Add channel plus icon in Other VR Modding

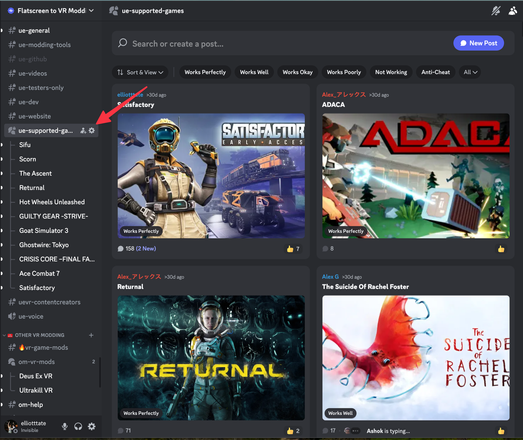91,335
